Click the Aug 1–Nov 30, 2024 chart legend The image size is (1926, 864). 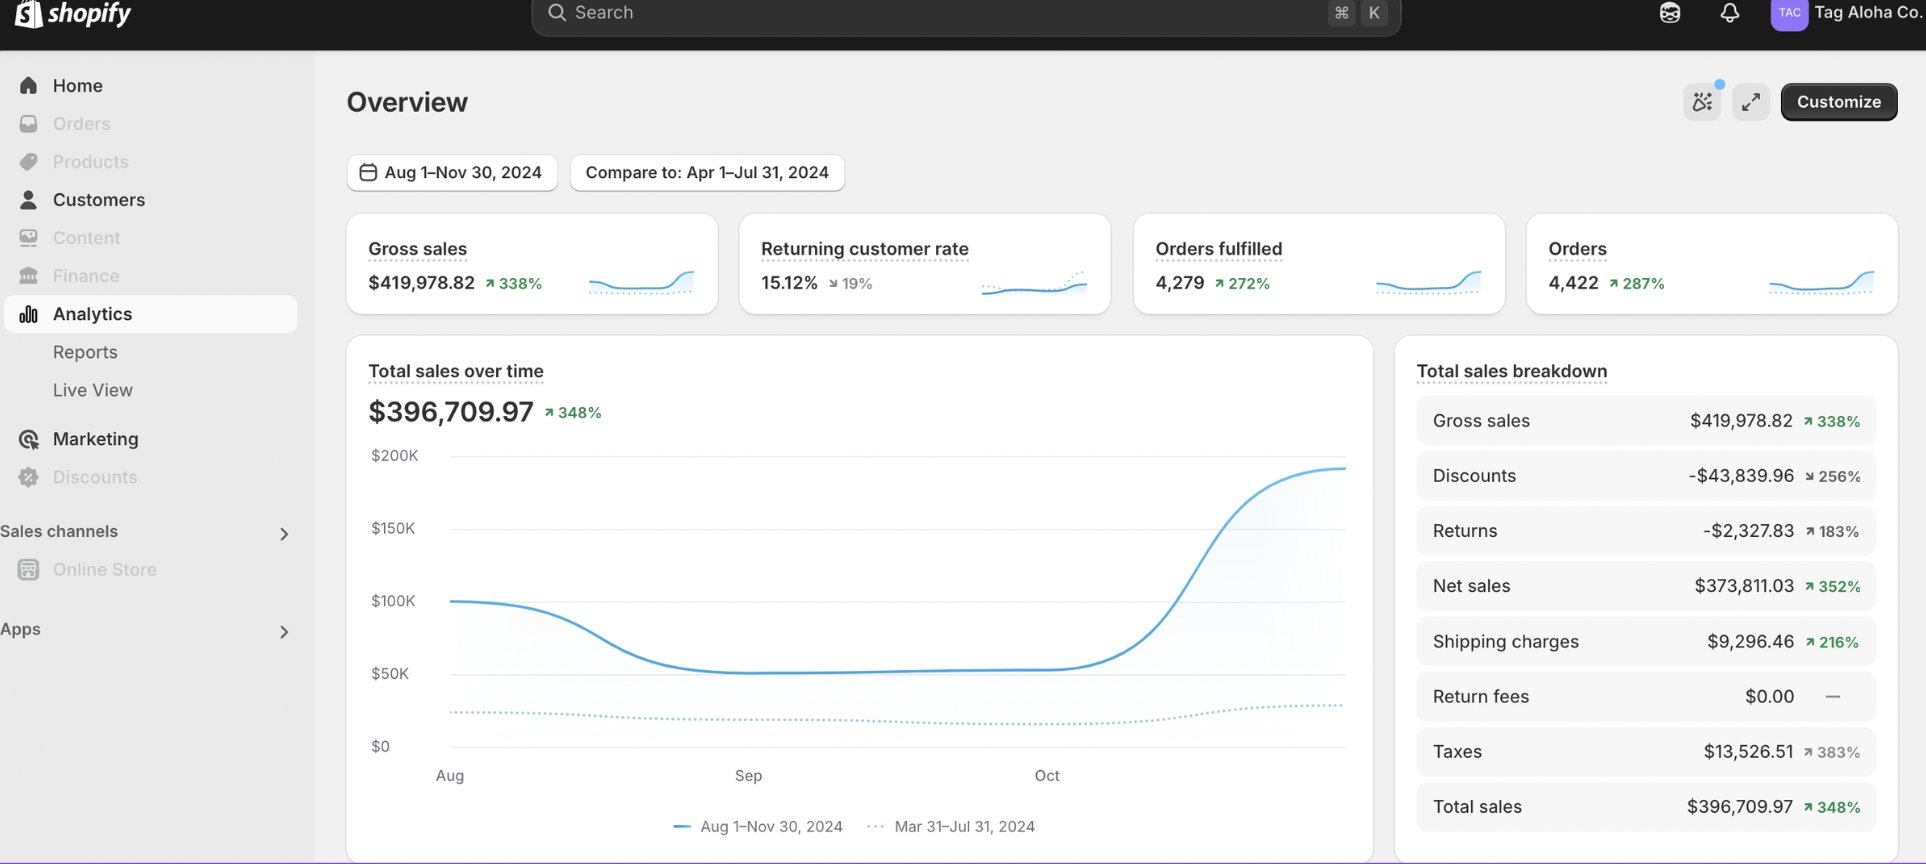point(758,827)
